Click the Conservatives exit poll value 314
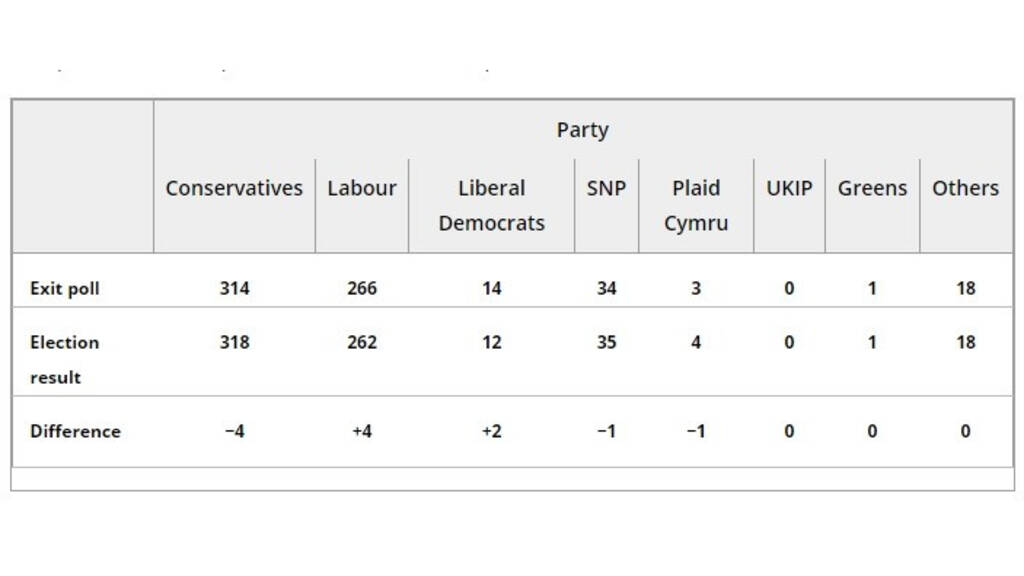Image resolution: width=1024 pixels, height=576 pixels. coord(234,289)
